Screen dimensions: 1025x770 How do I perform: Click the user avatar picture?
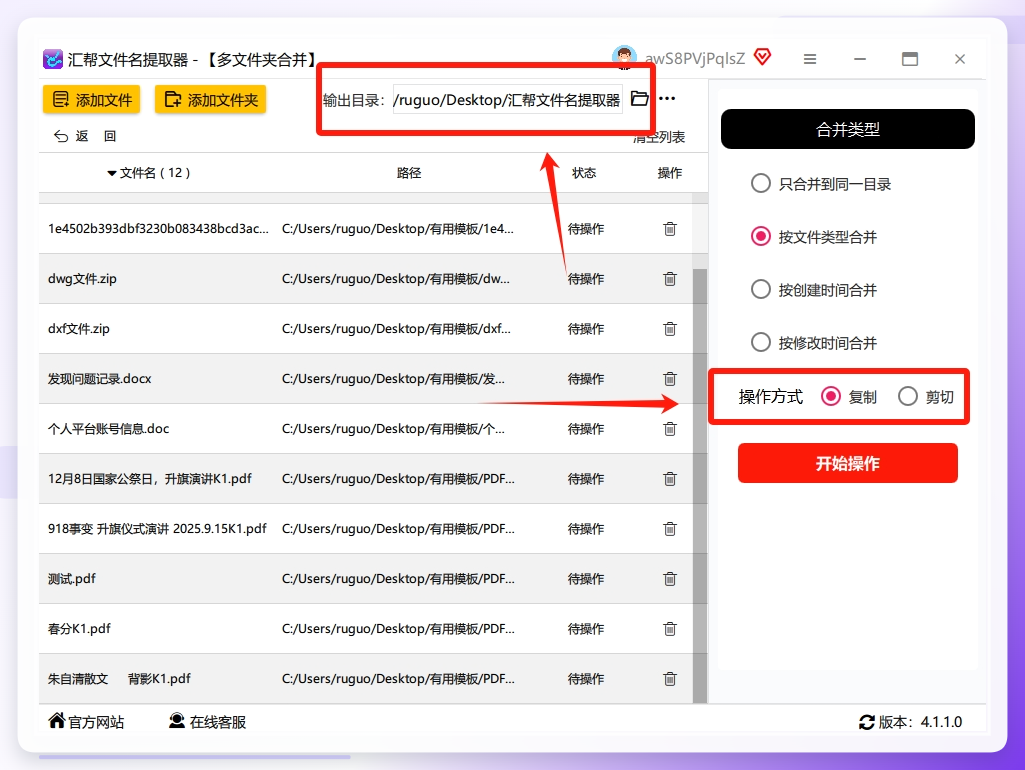pyautogui.click(x=624, y=58)
